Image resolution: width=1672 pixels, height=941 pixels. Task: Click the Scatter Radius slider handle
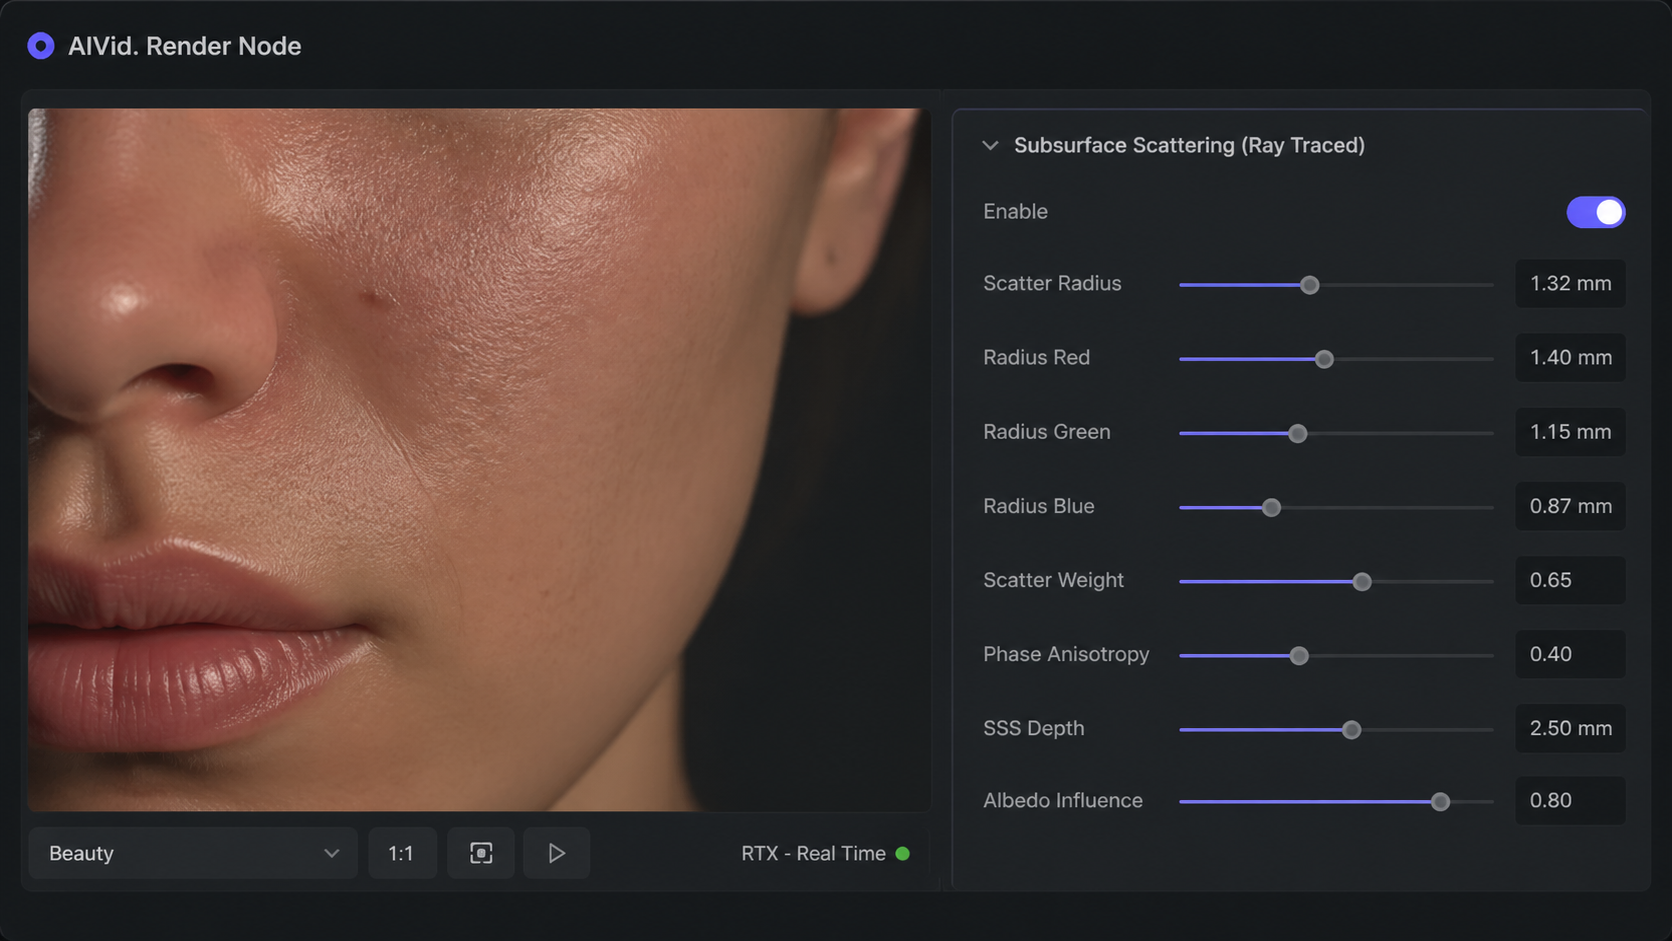pyautogui.click(x=1309, y=285)
